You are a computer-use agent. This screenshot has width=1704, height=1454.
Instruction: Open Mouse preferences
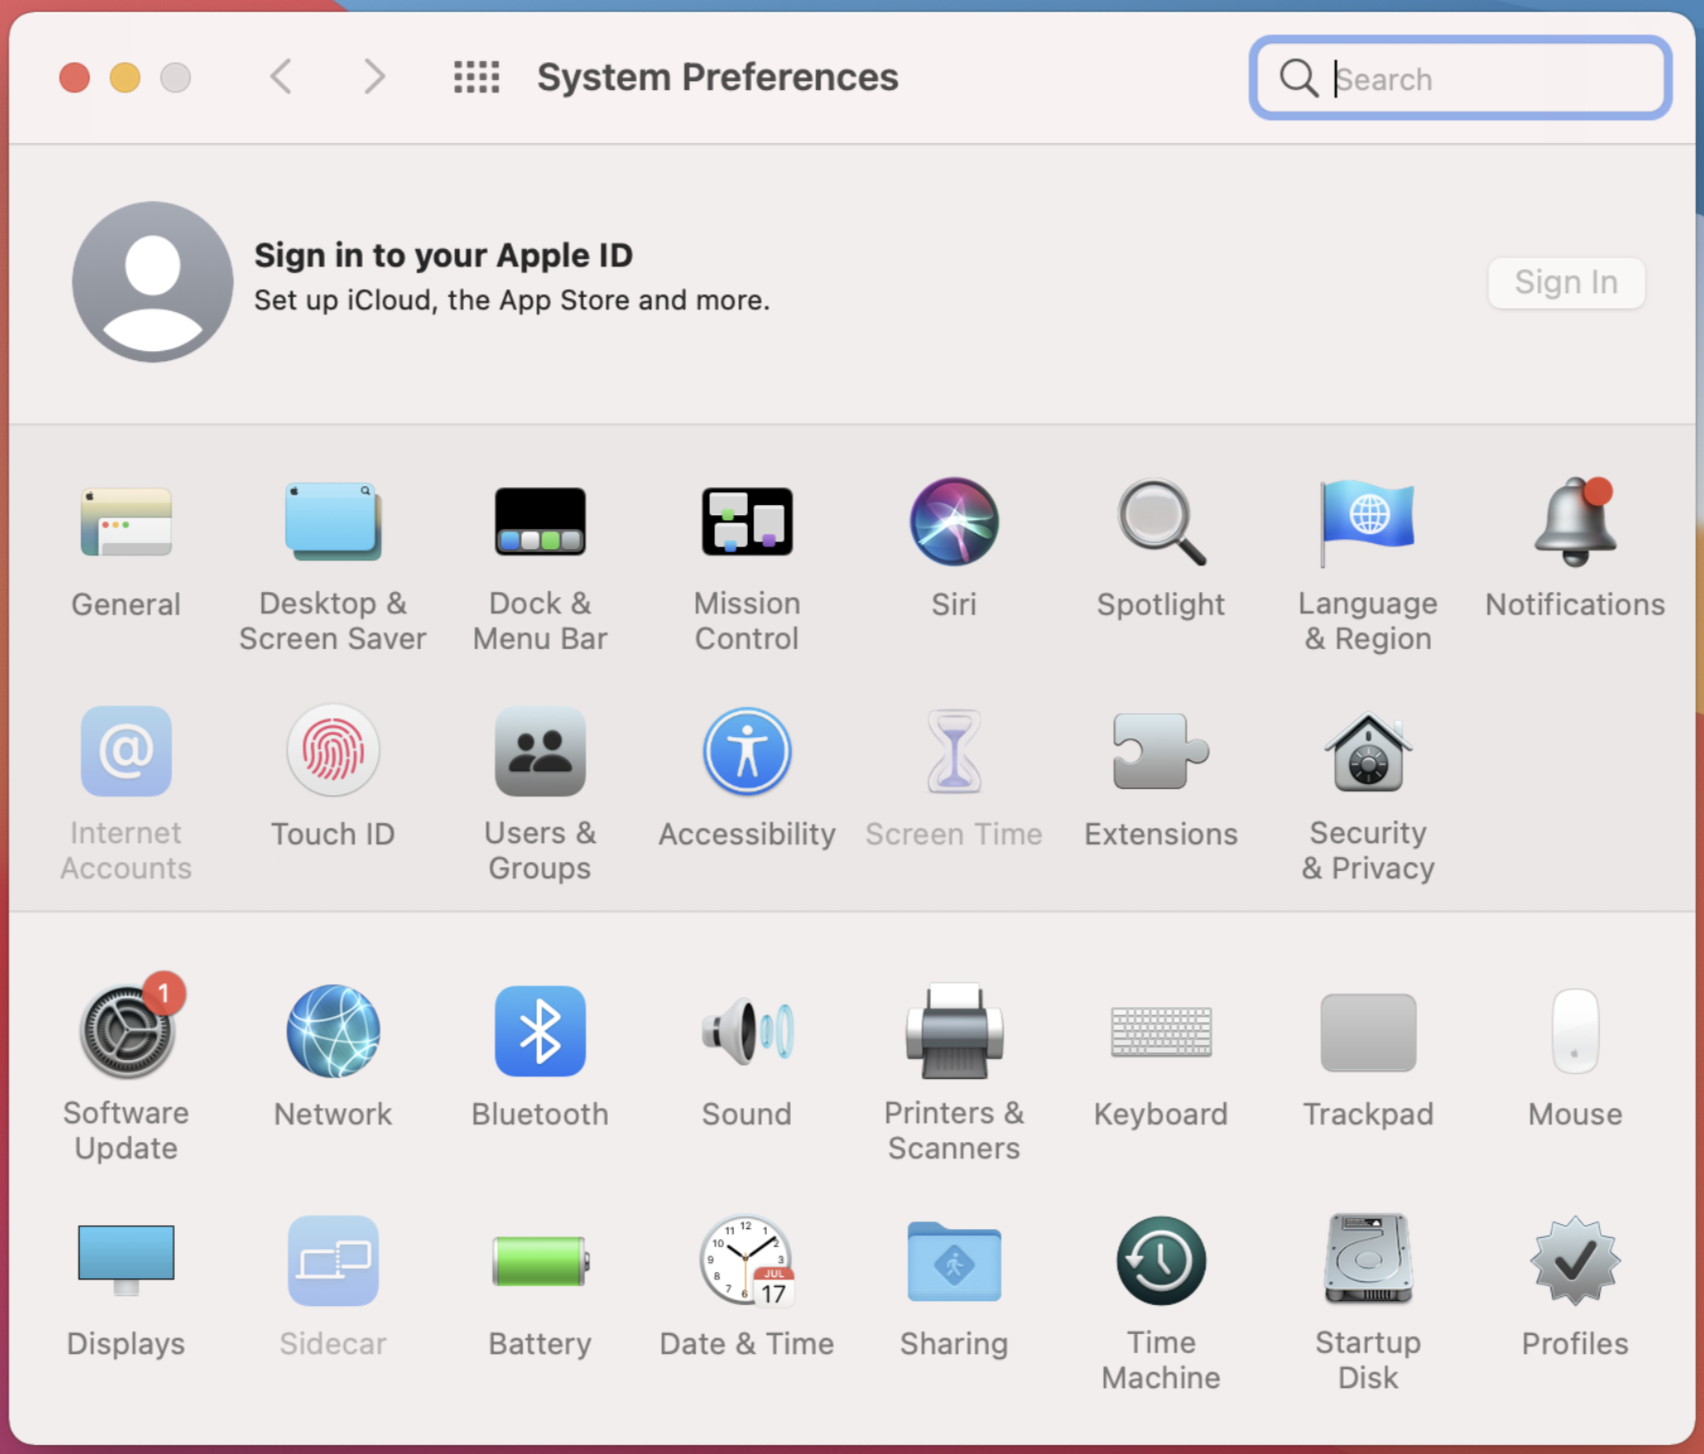click(1575, 1031)
